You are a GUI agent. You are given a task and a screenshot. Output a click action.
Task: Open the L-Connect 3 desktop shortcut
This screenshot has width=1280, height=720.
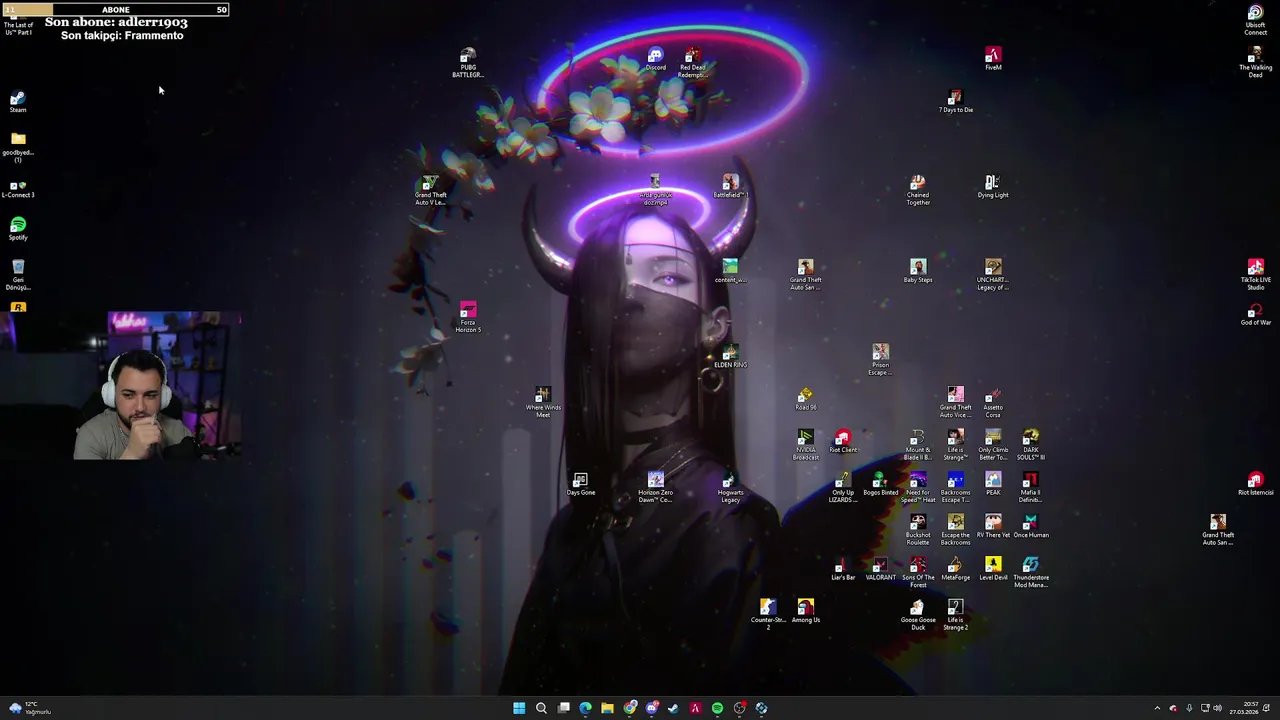(x=18, y=188)
